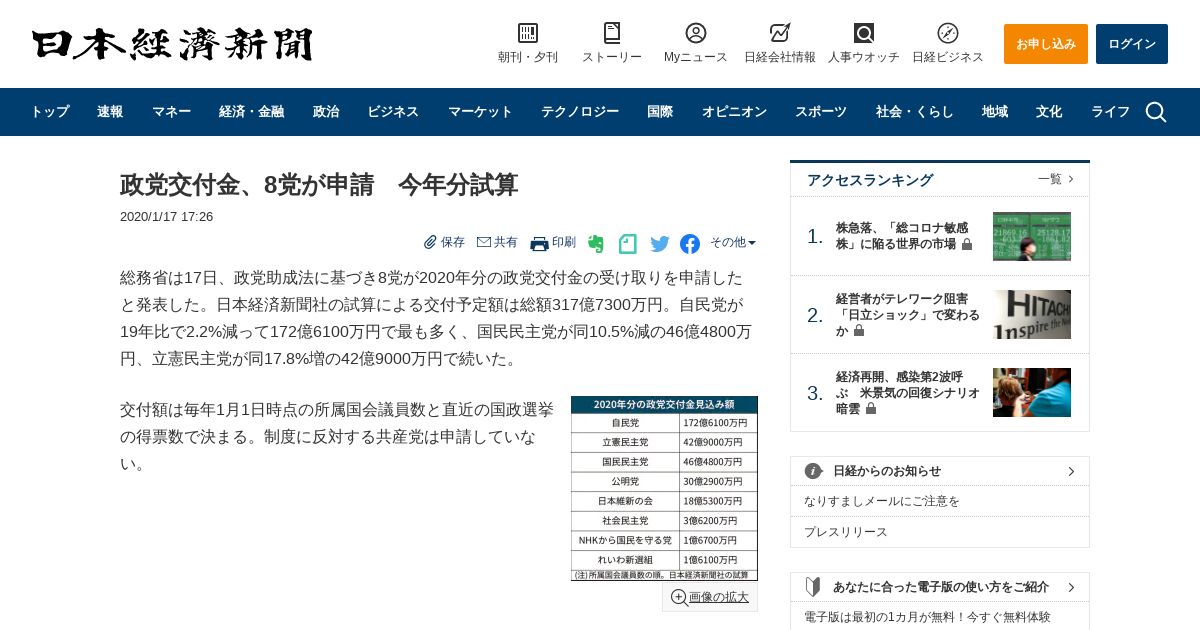
Task: Click the ログイン button
Action: (1132, 44)
